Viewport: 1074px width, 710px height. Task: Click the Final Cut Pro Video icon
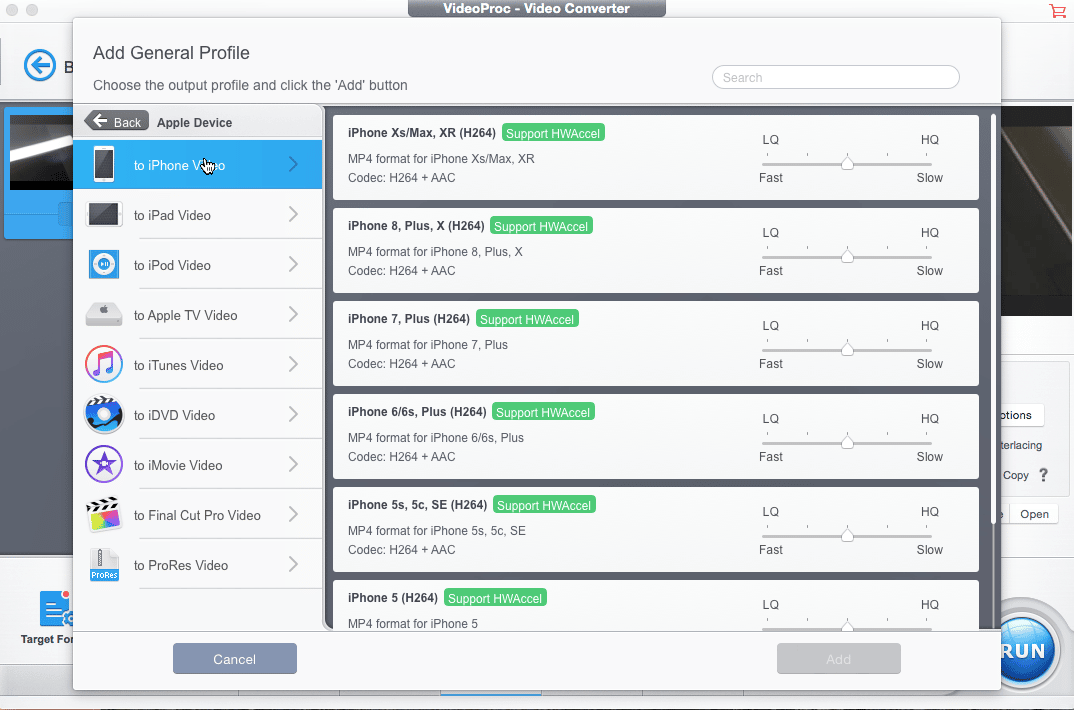coord(104,513)
